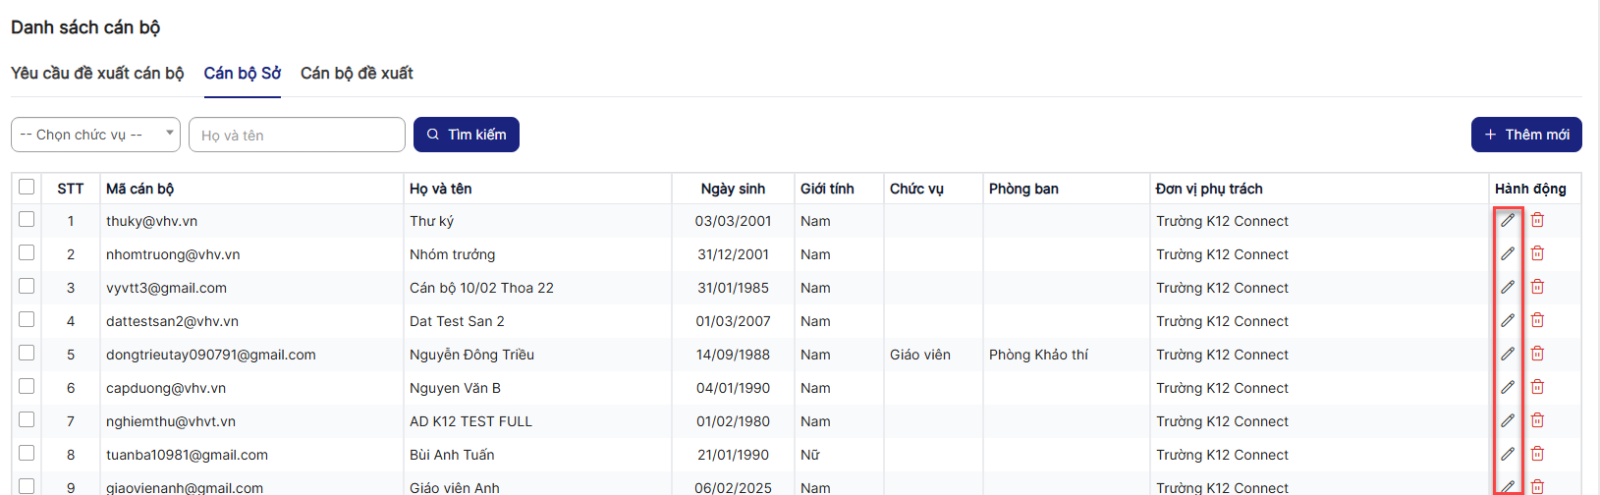
Task: Open the Chọn chức vụ dropdown
Action: click(95, 135)
